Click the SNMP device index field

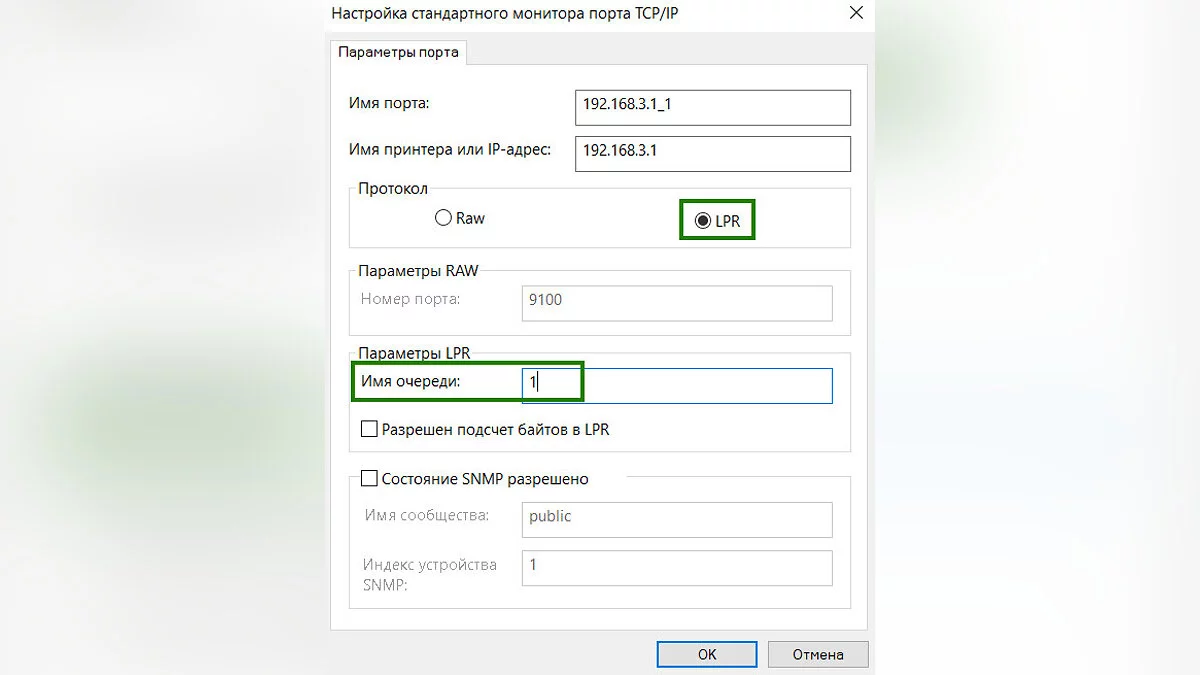point(677,568)
